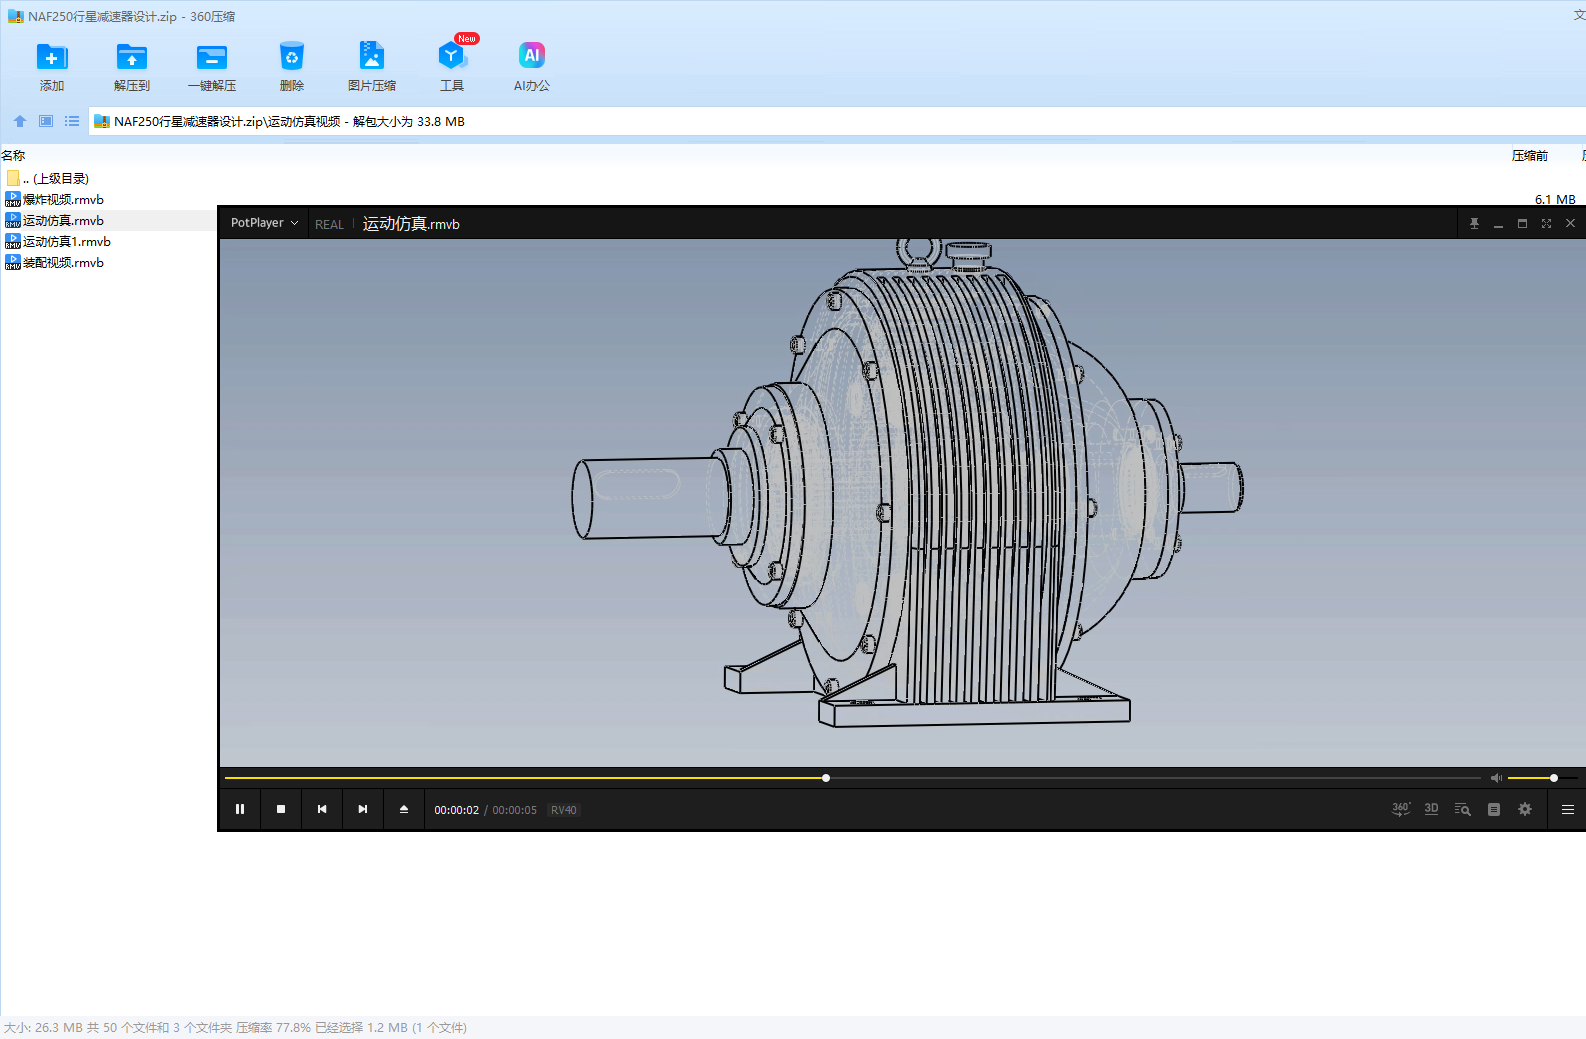
Task: Click the 删除 (Delete) recycle icon
Action: click(x=291, y=58)
